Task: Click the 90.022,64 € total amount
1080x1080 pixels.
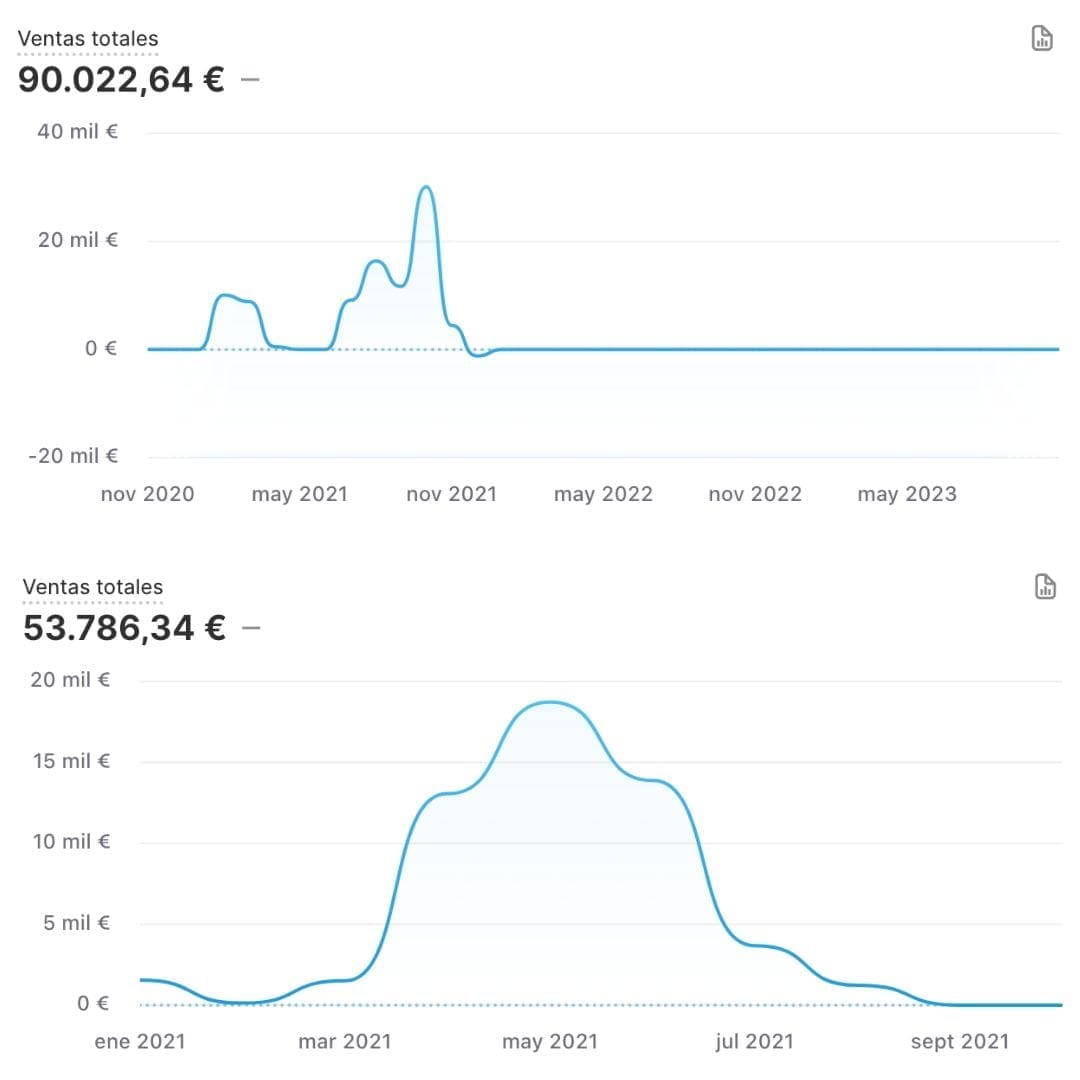Action: [x=121, y=79]
